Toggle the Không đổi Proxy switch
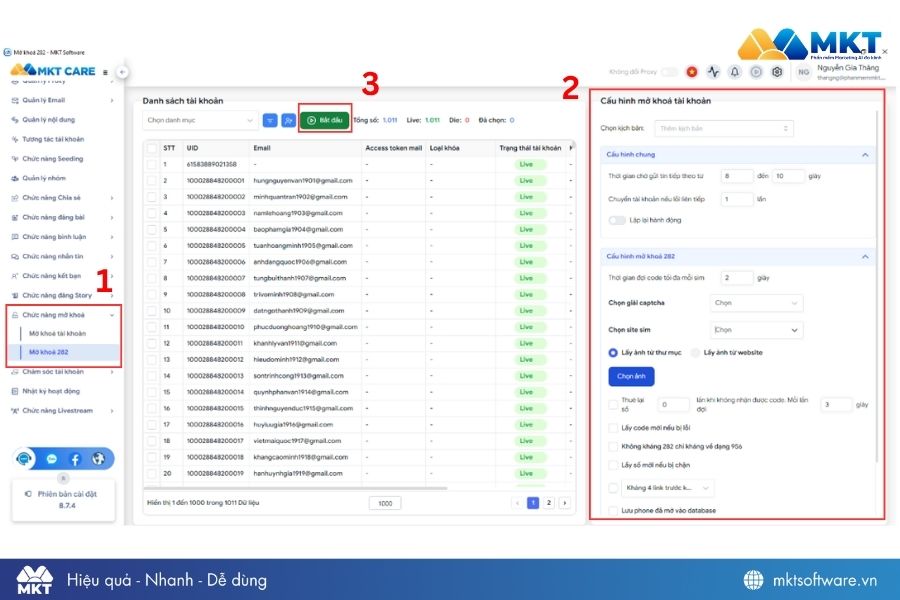Image resolution: width=900 pixels, height=600 pixels. pyautogui.click(x=669, y=72)
